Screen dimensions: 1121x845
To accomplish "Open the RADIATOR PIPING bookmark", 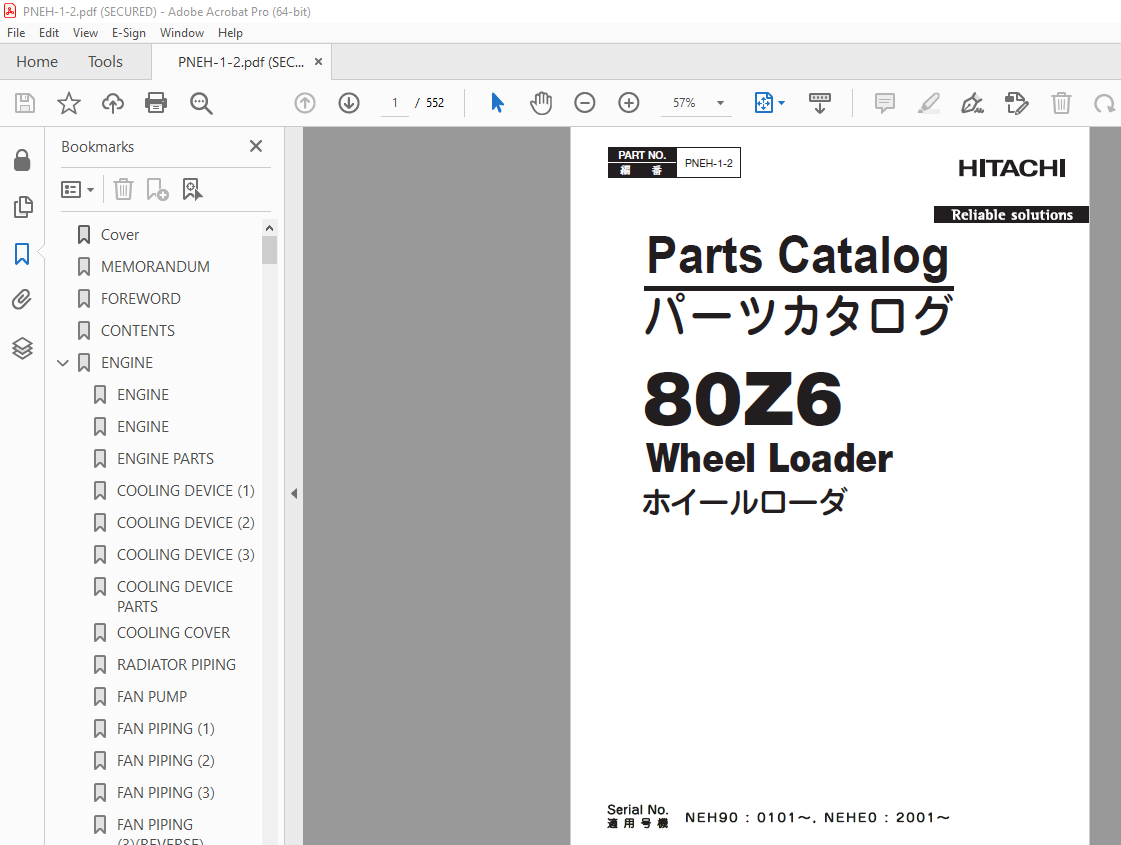I will [x=176, y=665].
